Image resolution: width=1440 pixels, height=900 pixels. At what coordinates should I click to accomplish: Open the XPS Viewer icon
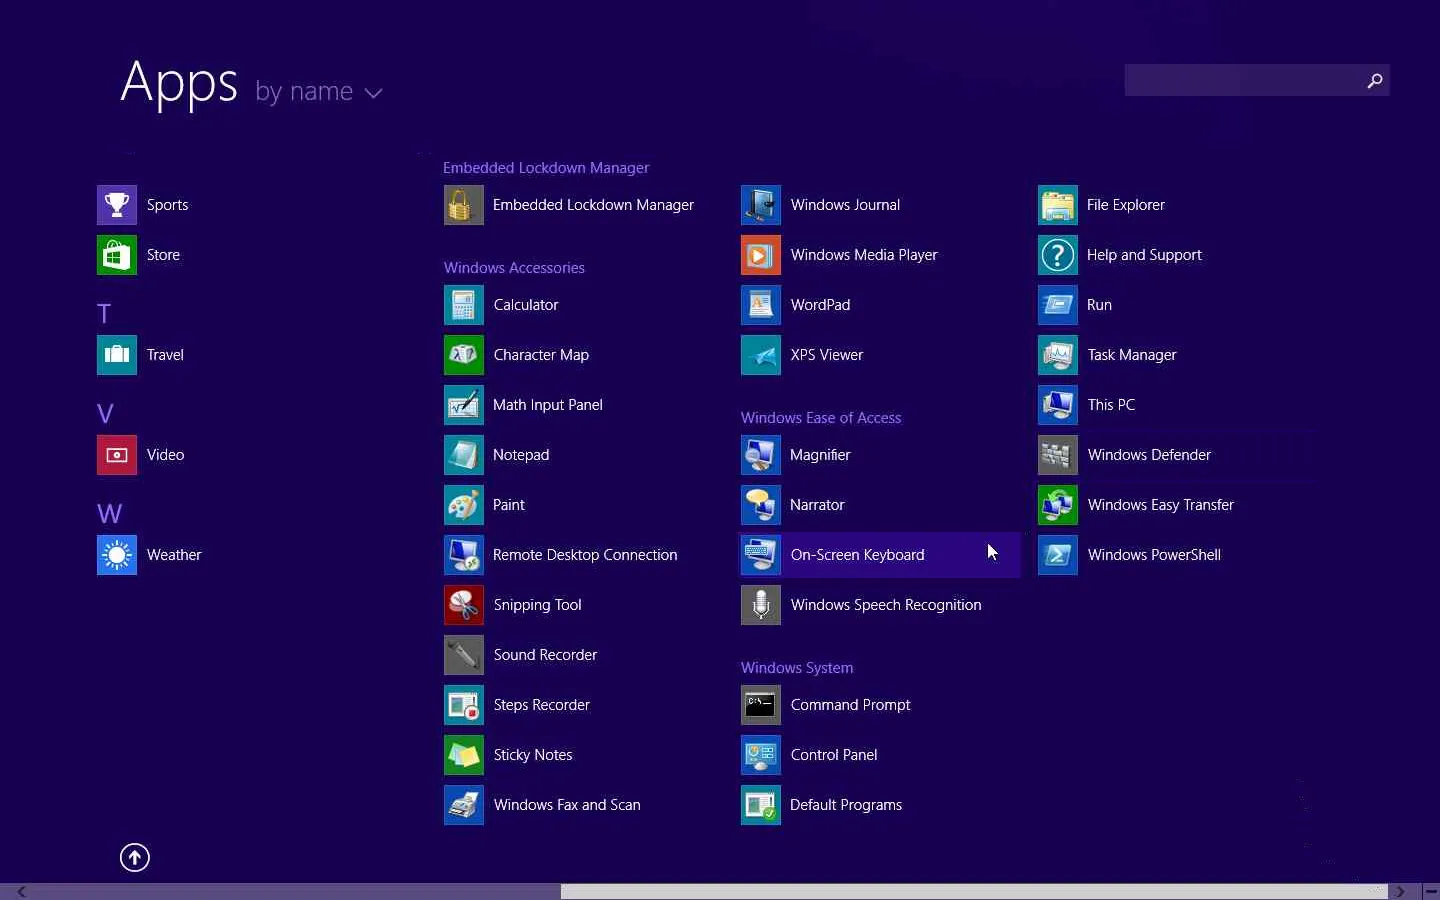click(761, 355)
